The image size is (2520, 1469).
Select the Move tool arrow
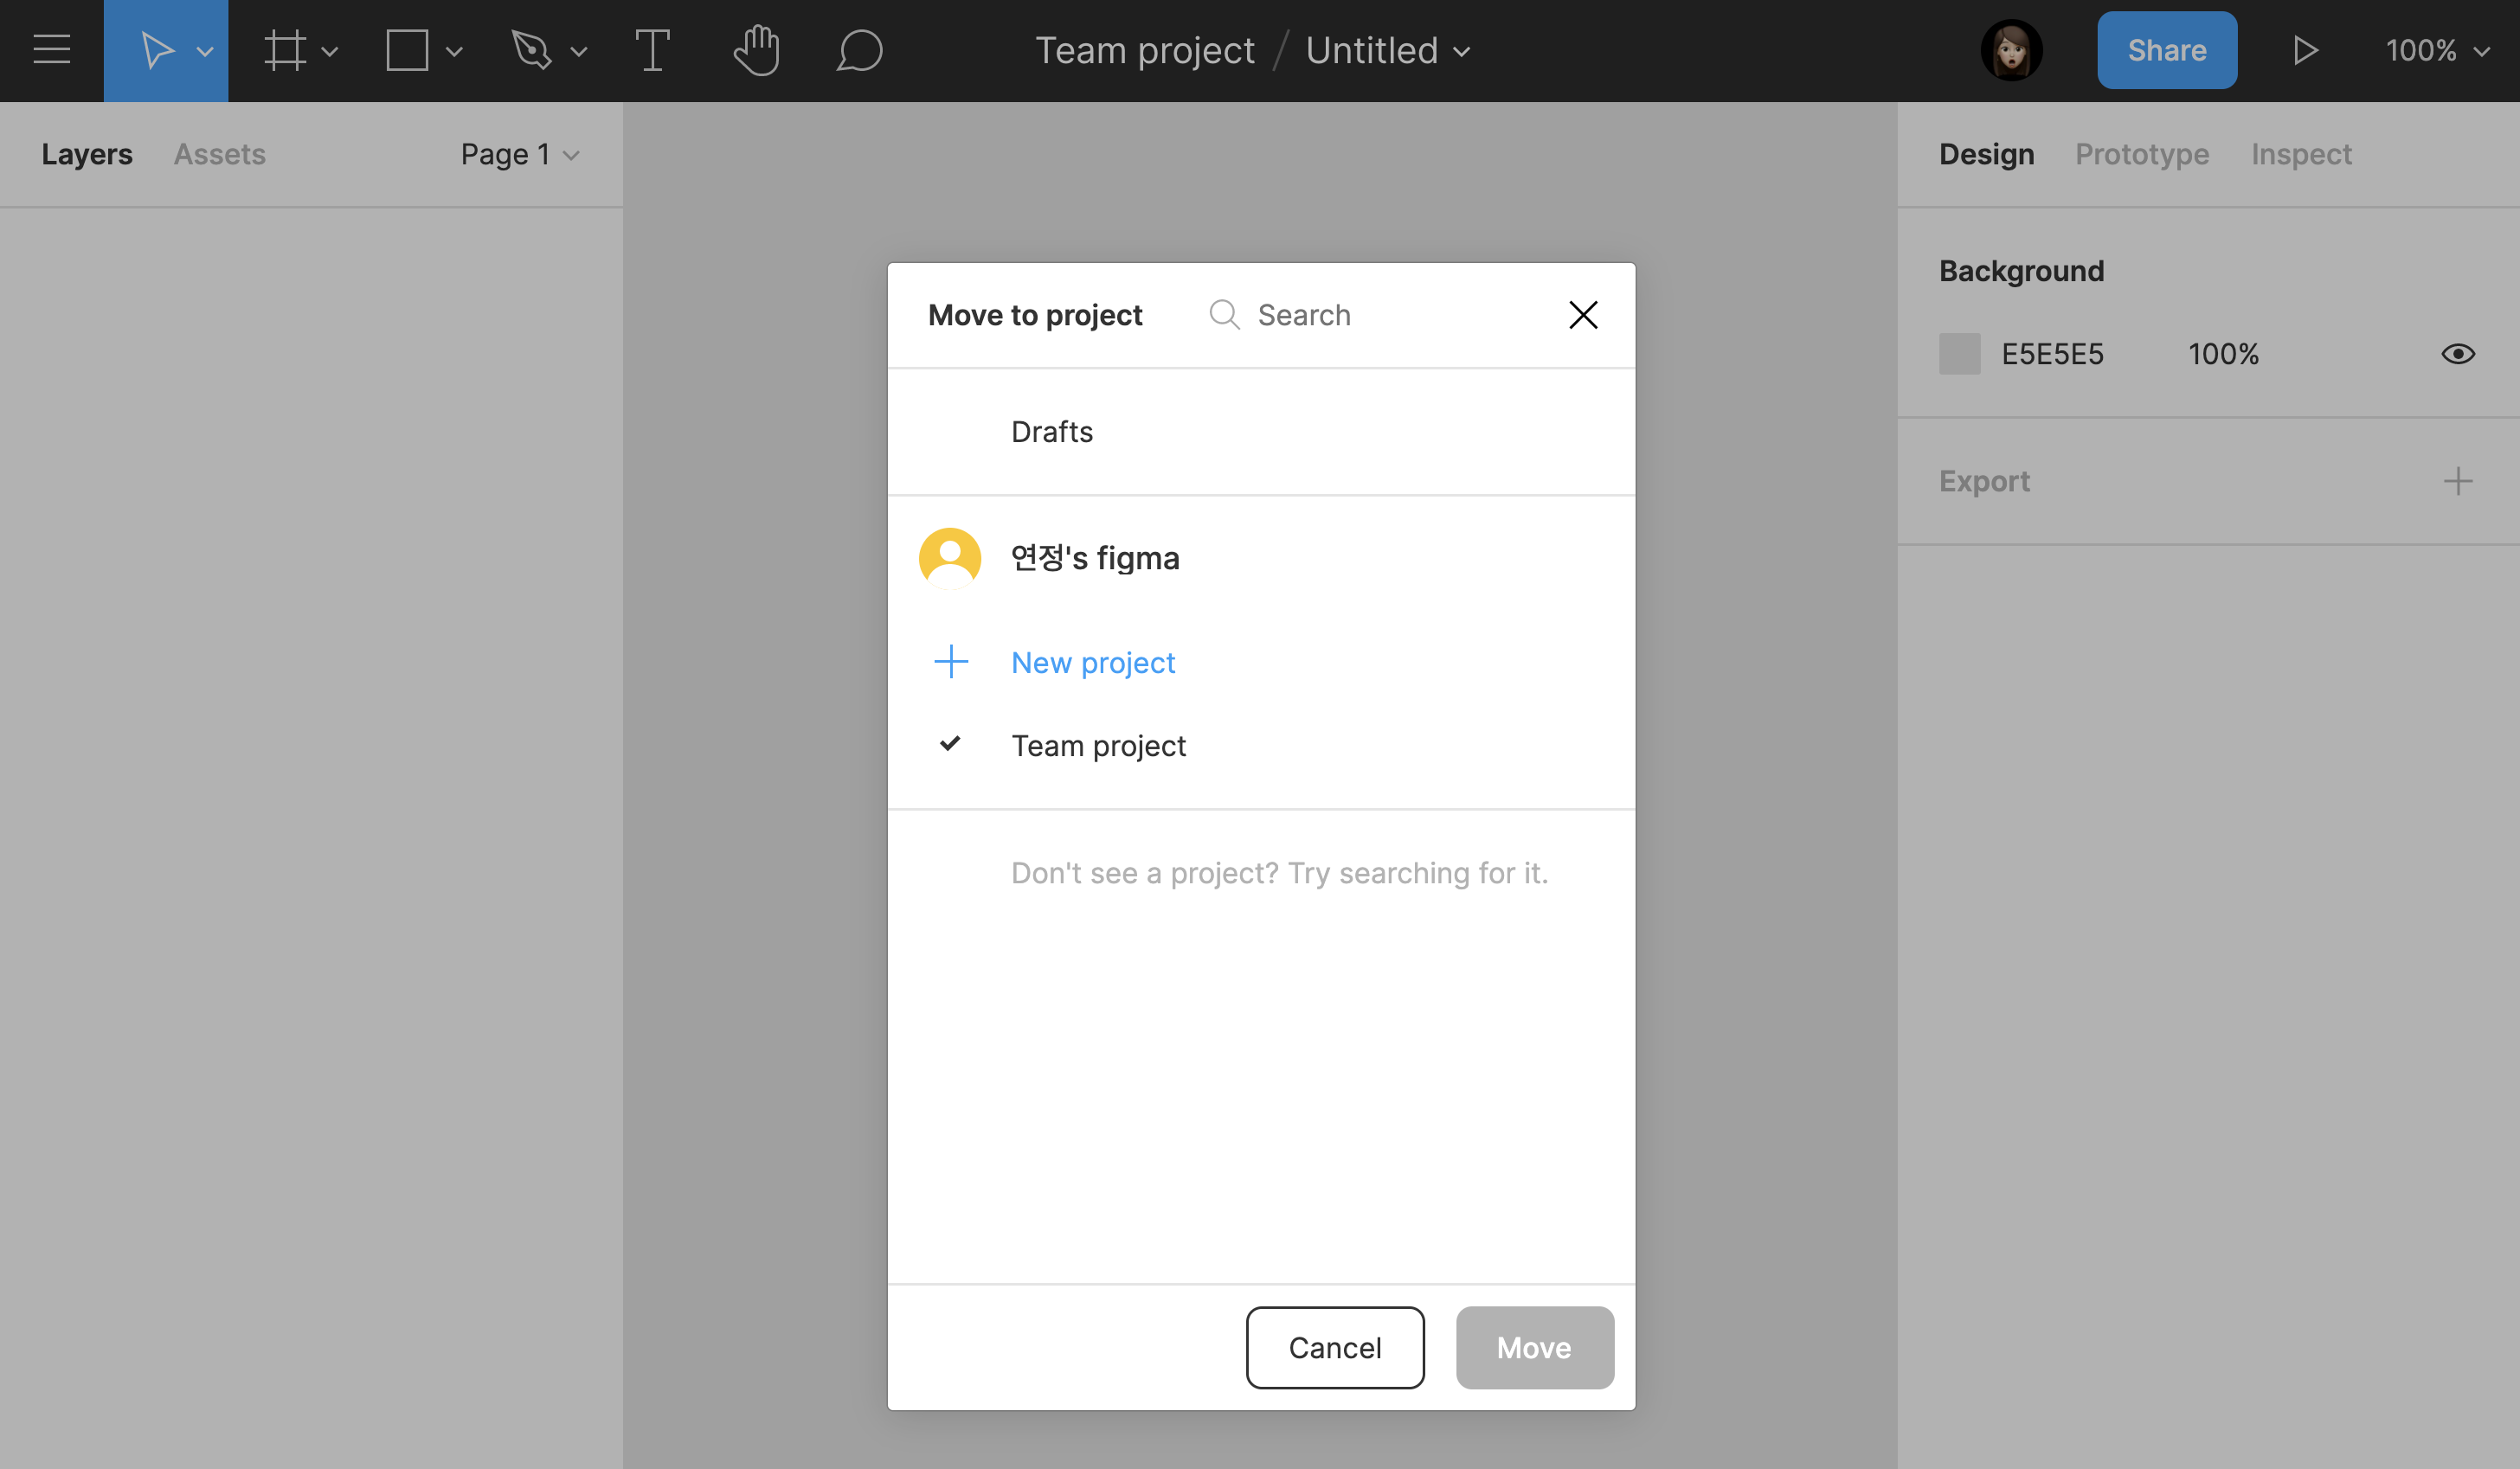[157, 50]
